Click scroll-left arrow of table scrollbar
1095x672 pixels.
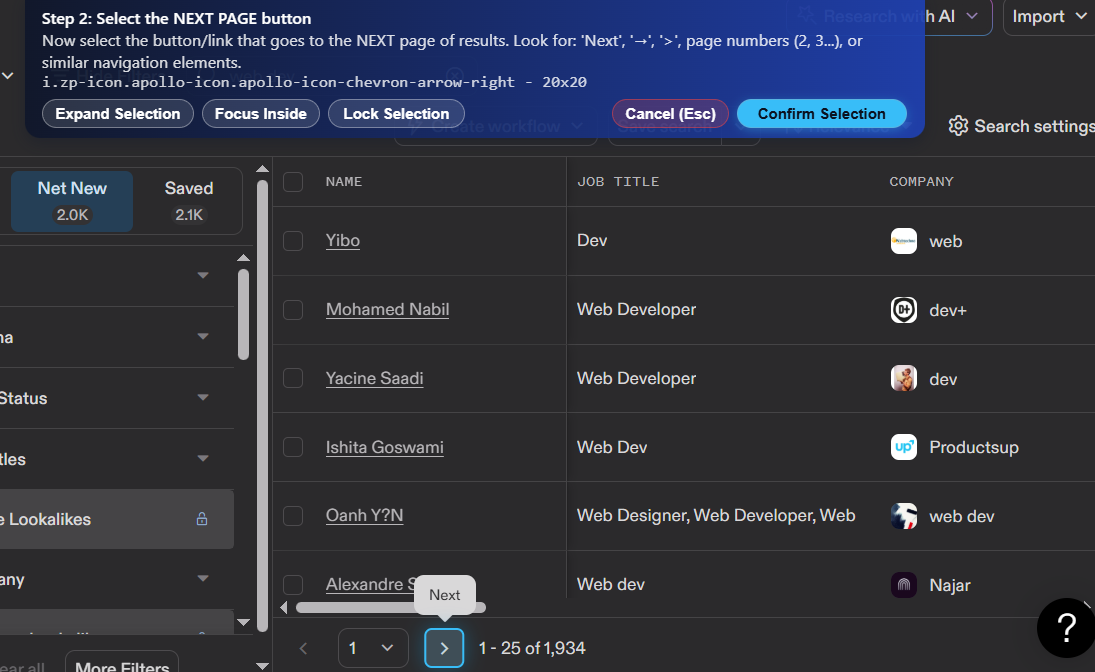pos(284,608)
